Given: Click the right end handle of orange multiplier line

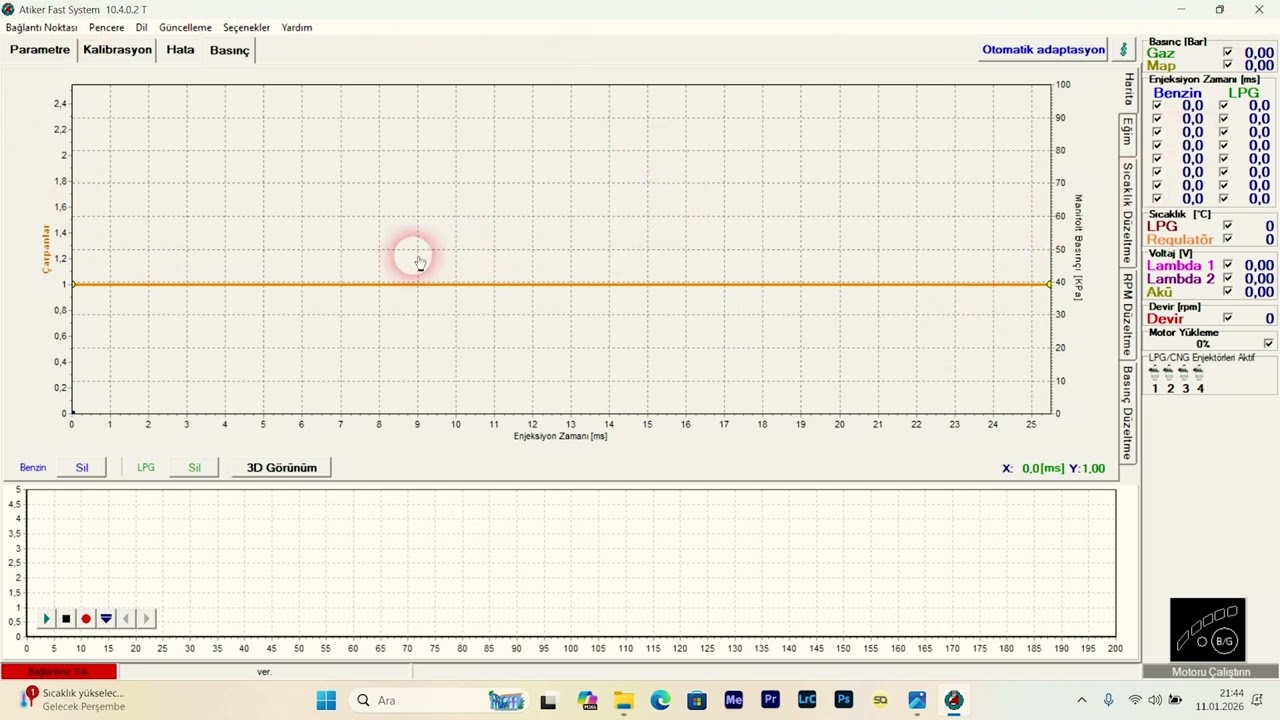Looking at the screenshot, I should 1049,284.
